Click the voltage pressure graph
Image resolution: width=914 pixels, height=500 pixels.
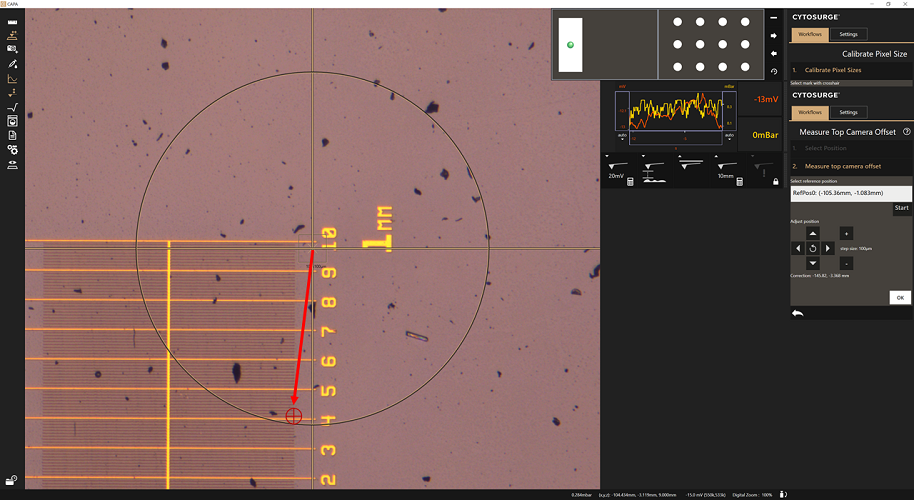click(676, 111)
